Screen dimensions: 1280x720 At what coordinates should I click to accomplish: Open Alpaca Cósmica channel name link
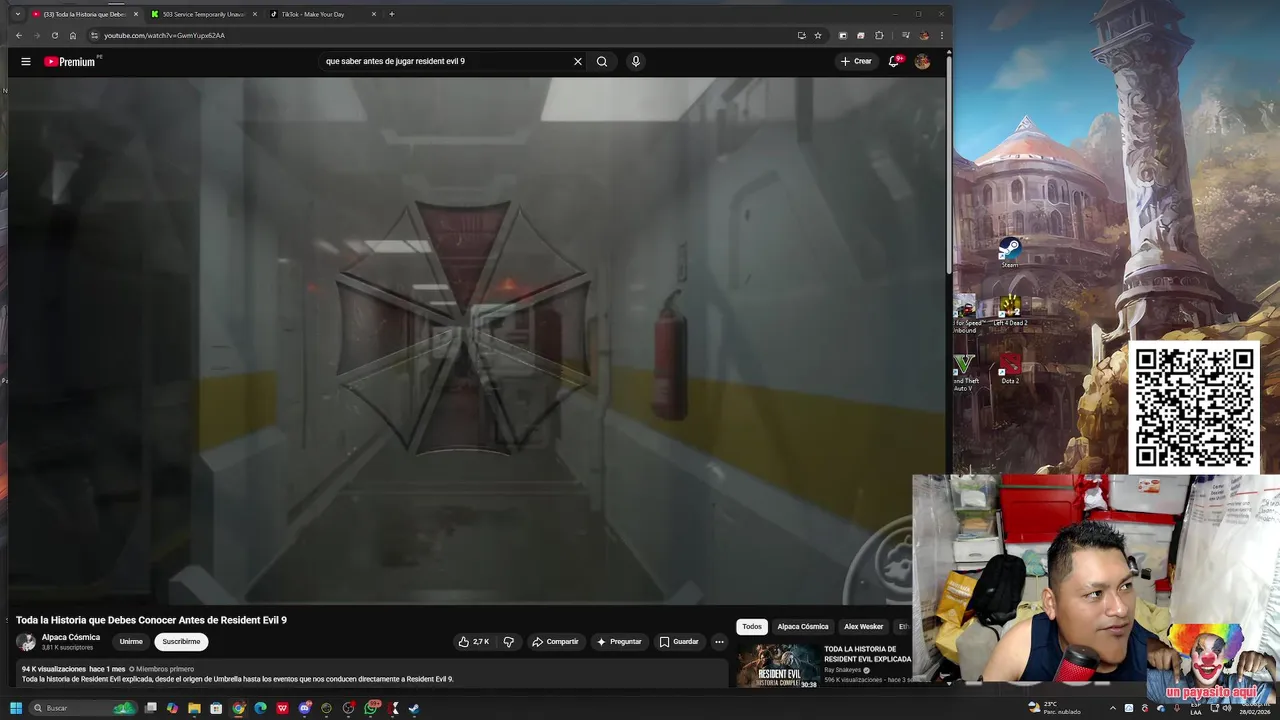pos(71,637)
